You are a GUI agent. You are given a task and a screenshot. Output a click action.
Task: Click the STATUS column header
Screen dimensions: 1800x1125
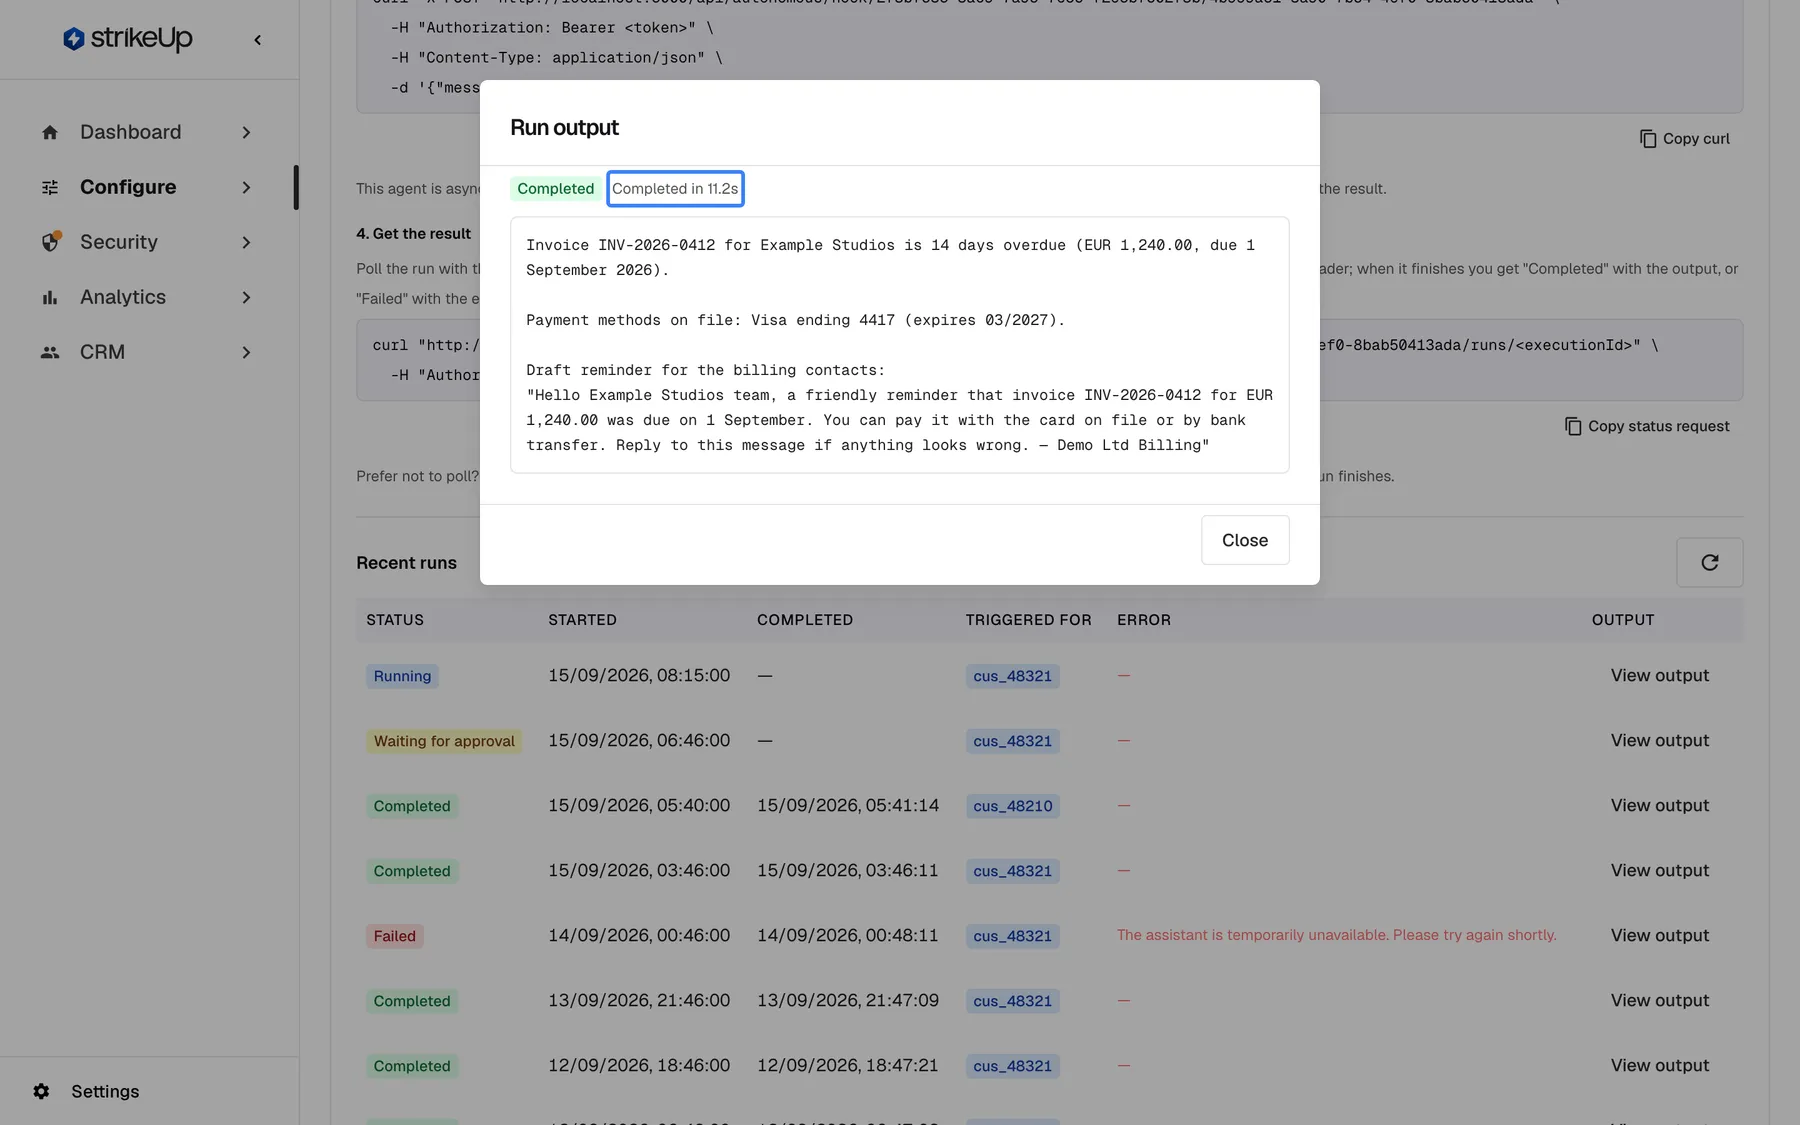[x=395, y=620]
